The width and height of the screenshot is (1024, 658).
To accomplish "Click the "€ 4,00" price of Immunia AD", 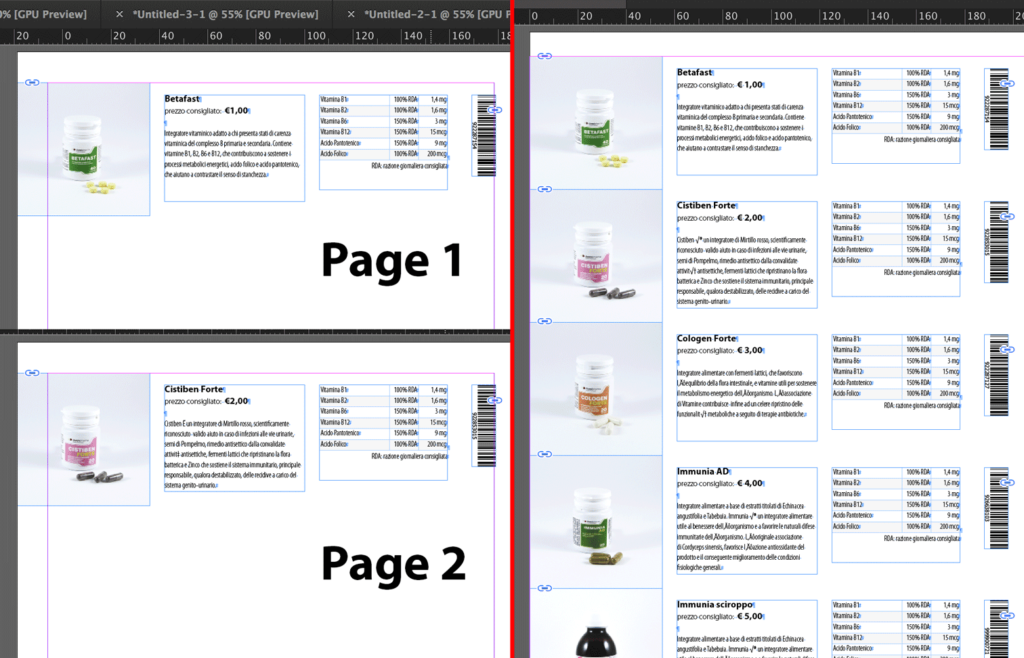I will [x=750, y=483].
